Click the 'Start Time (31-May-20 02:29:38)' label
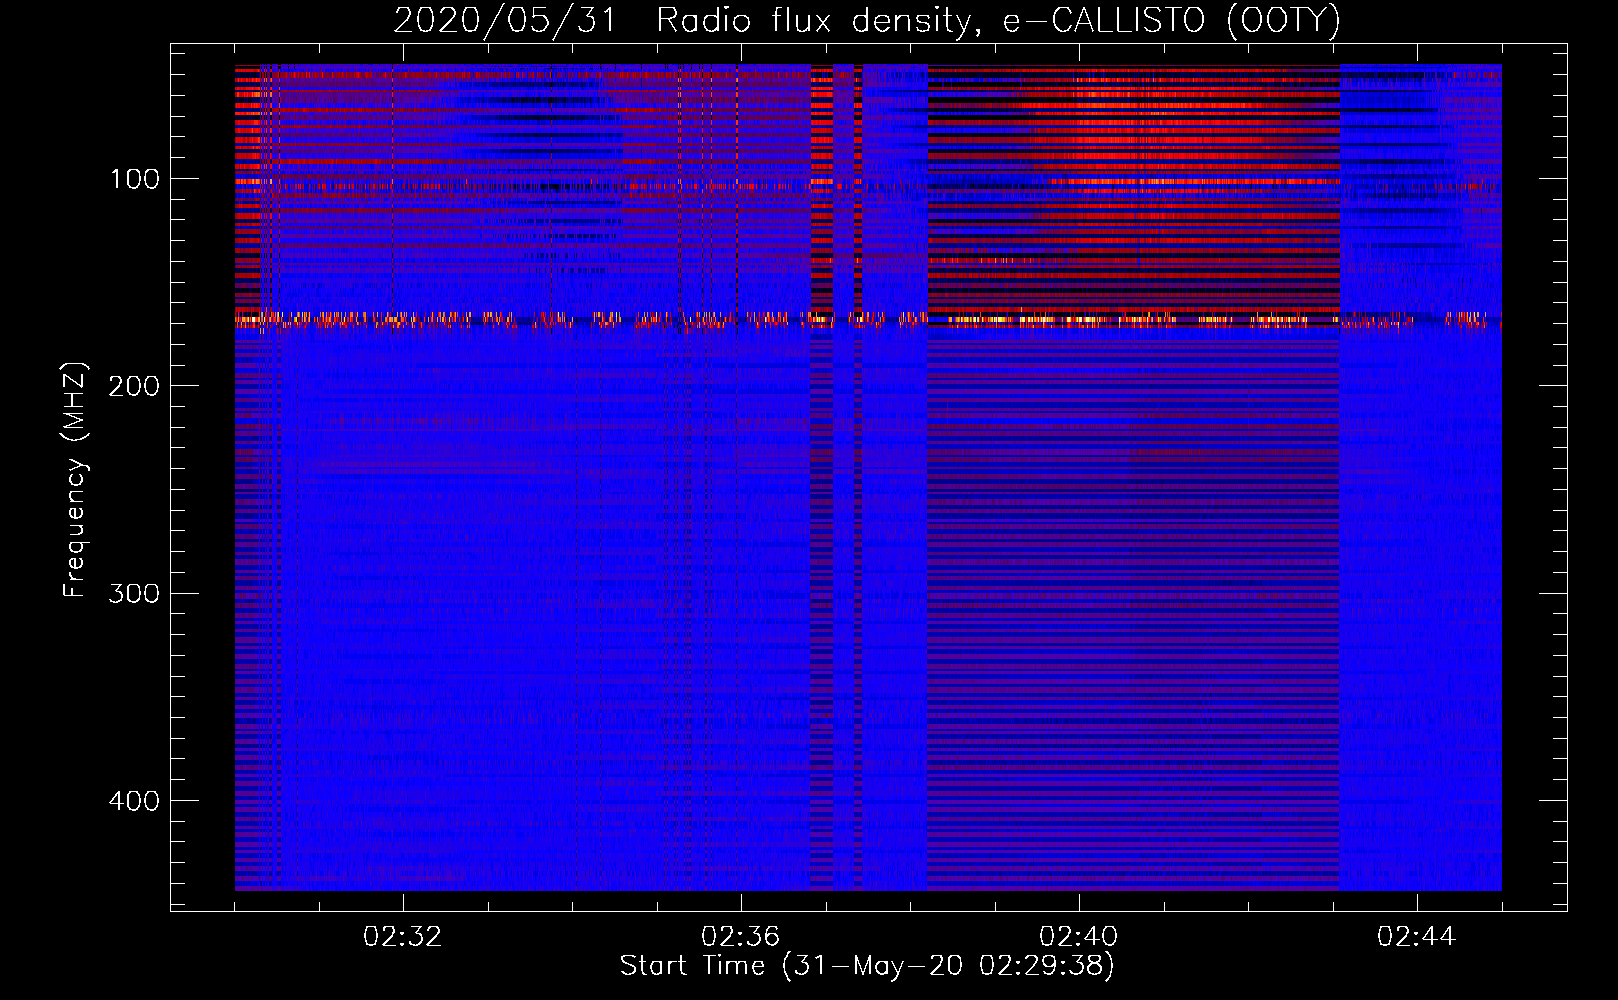 pos(867,966)
